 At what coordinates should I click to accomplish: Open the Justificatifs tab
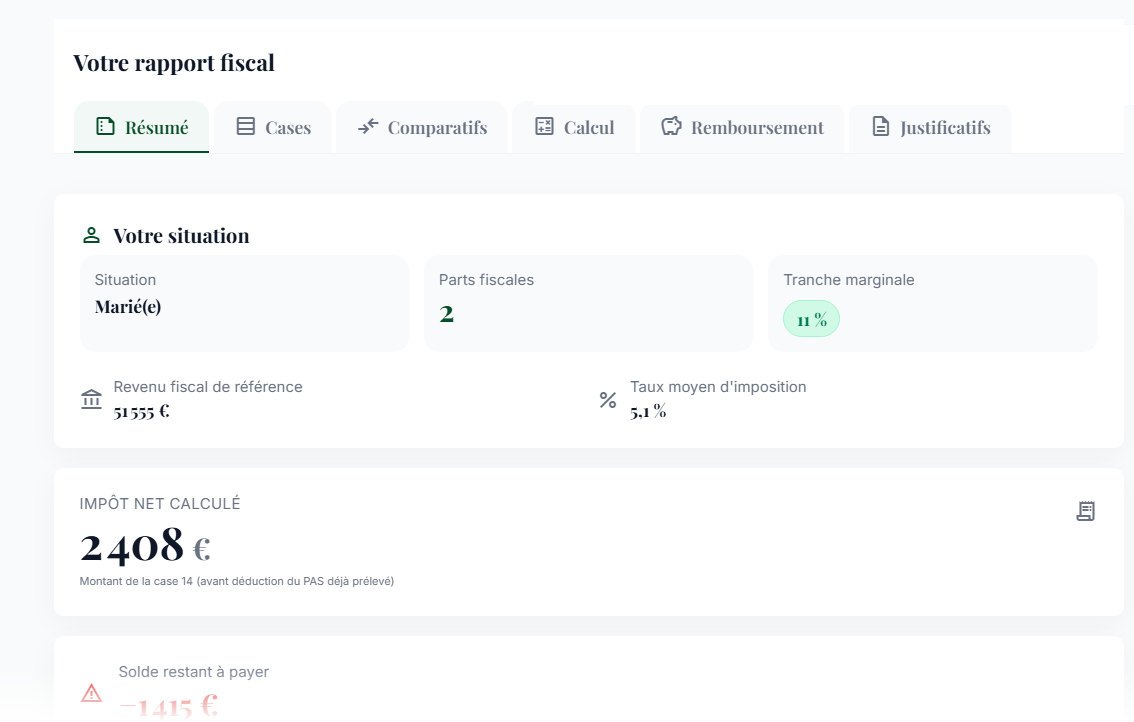click(x=930, y=128)
